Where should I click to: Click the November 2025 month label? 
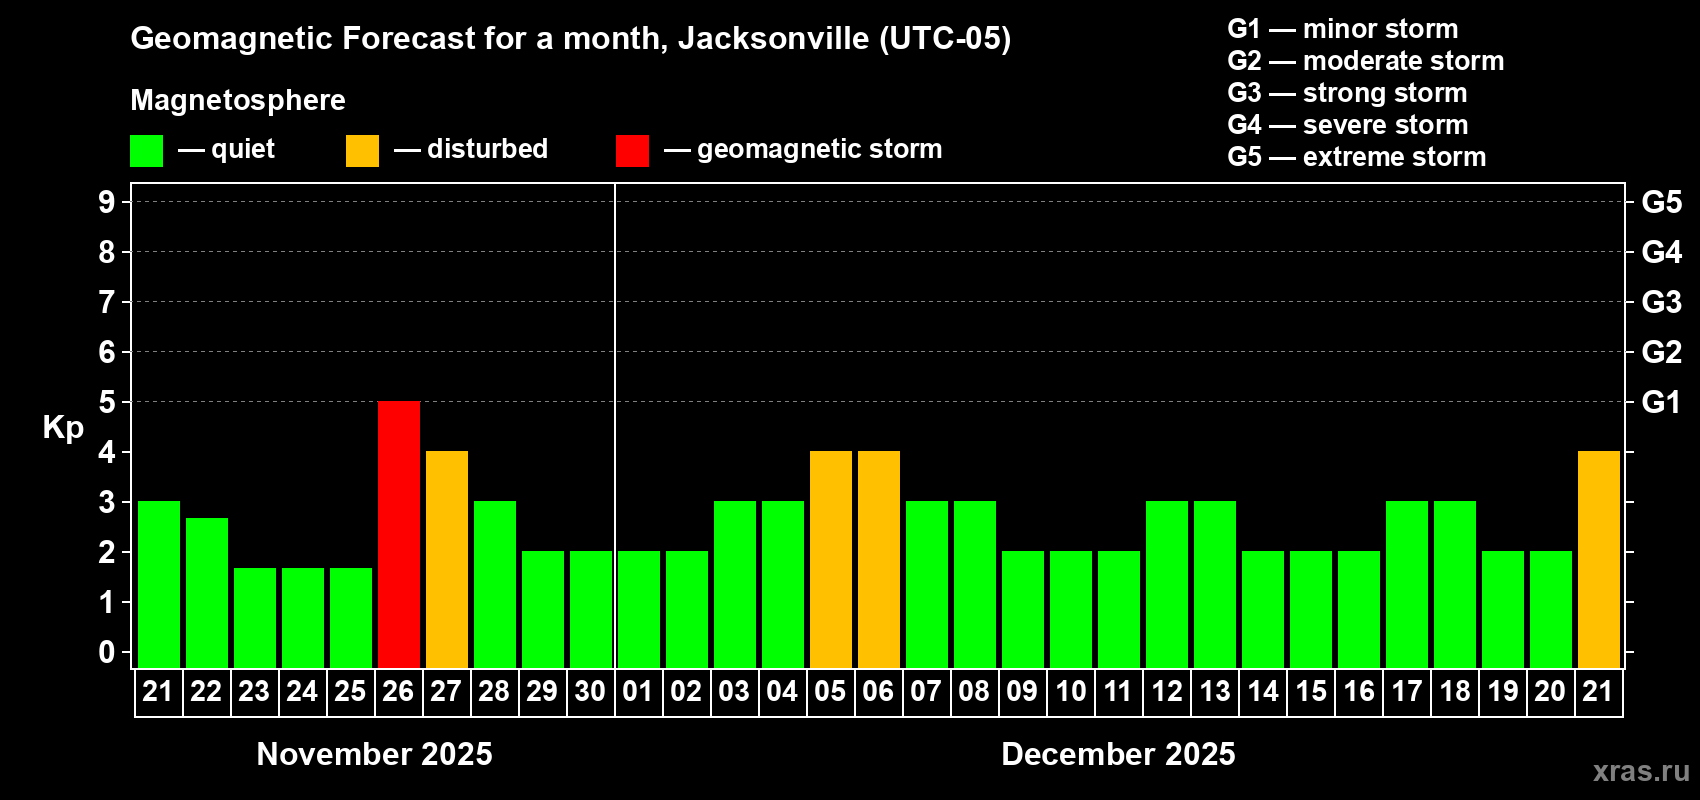pyautogui.click(x=375, y=754)
